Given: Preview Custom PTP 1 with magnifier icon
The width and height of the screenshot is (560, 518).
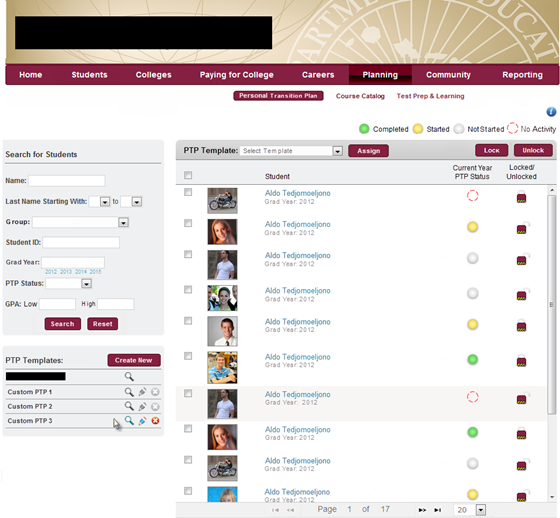Looking at the screenshot, I should pos(129,392).
